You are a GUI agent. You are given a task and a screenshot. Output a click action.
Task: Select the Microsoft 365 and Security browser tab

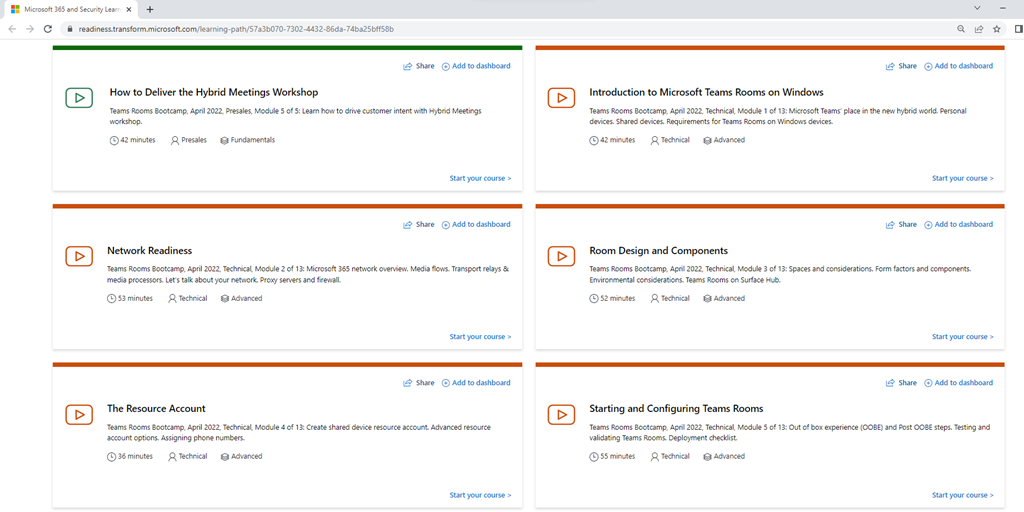70,9
